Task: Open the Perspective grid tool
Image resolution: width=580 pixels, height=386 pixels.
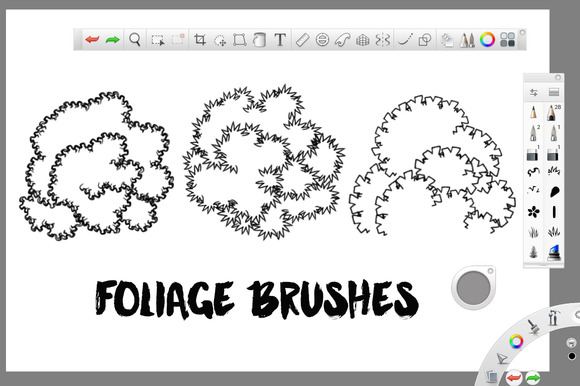Action: tap(362, 40)
